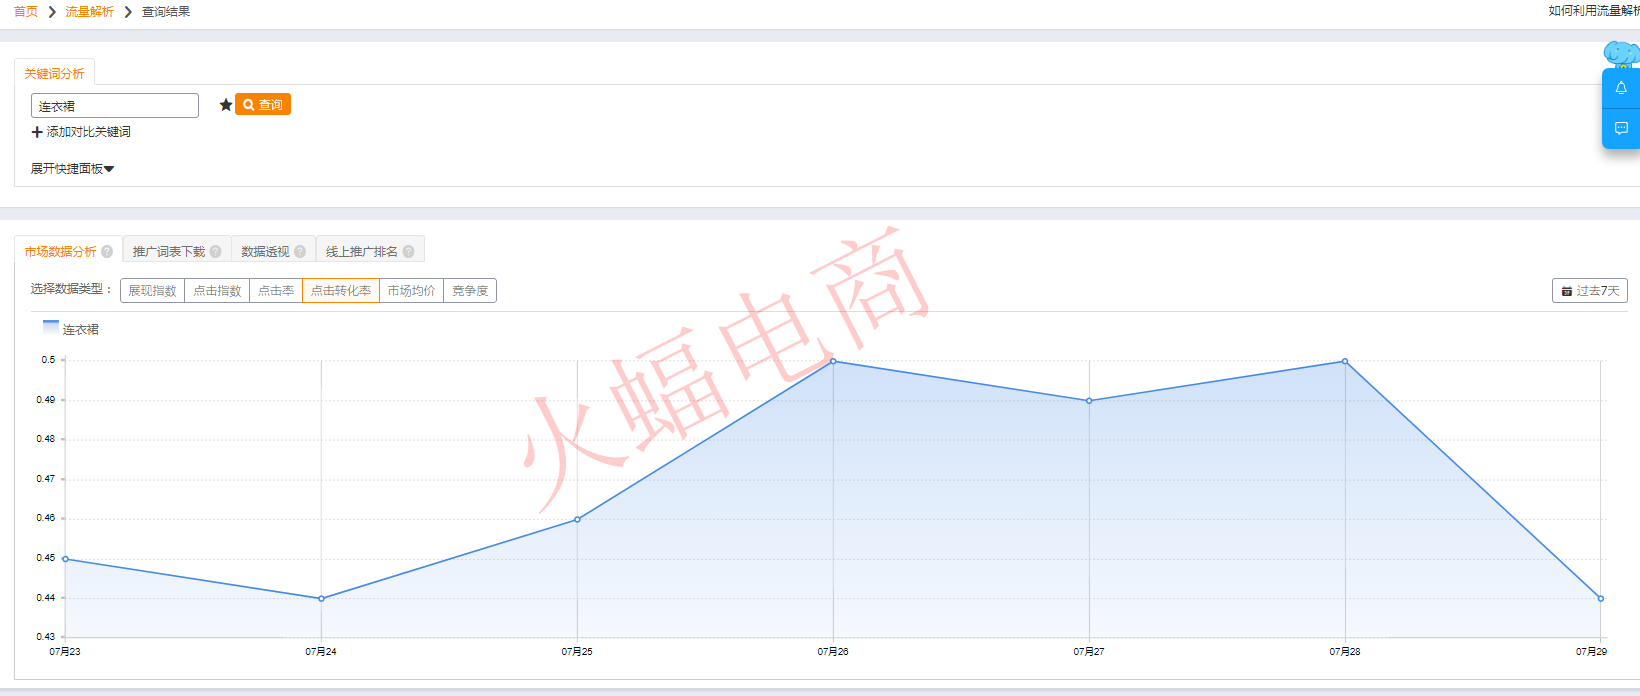This screenshot has height=696, width=1640.
Task: Switch to the 线上推广排名 tab
Action: click(361, 252)
